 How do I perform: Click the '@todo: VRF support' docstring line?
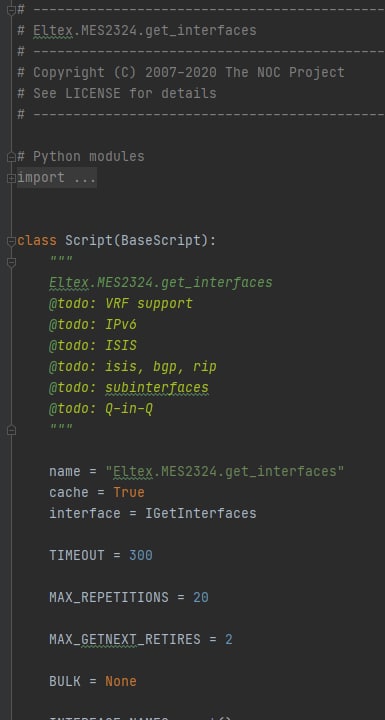[121, 304]
